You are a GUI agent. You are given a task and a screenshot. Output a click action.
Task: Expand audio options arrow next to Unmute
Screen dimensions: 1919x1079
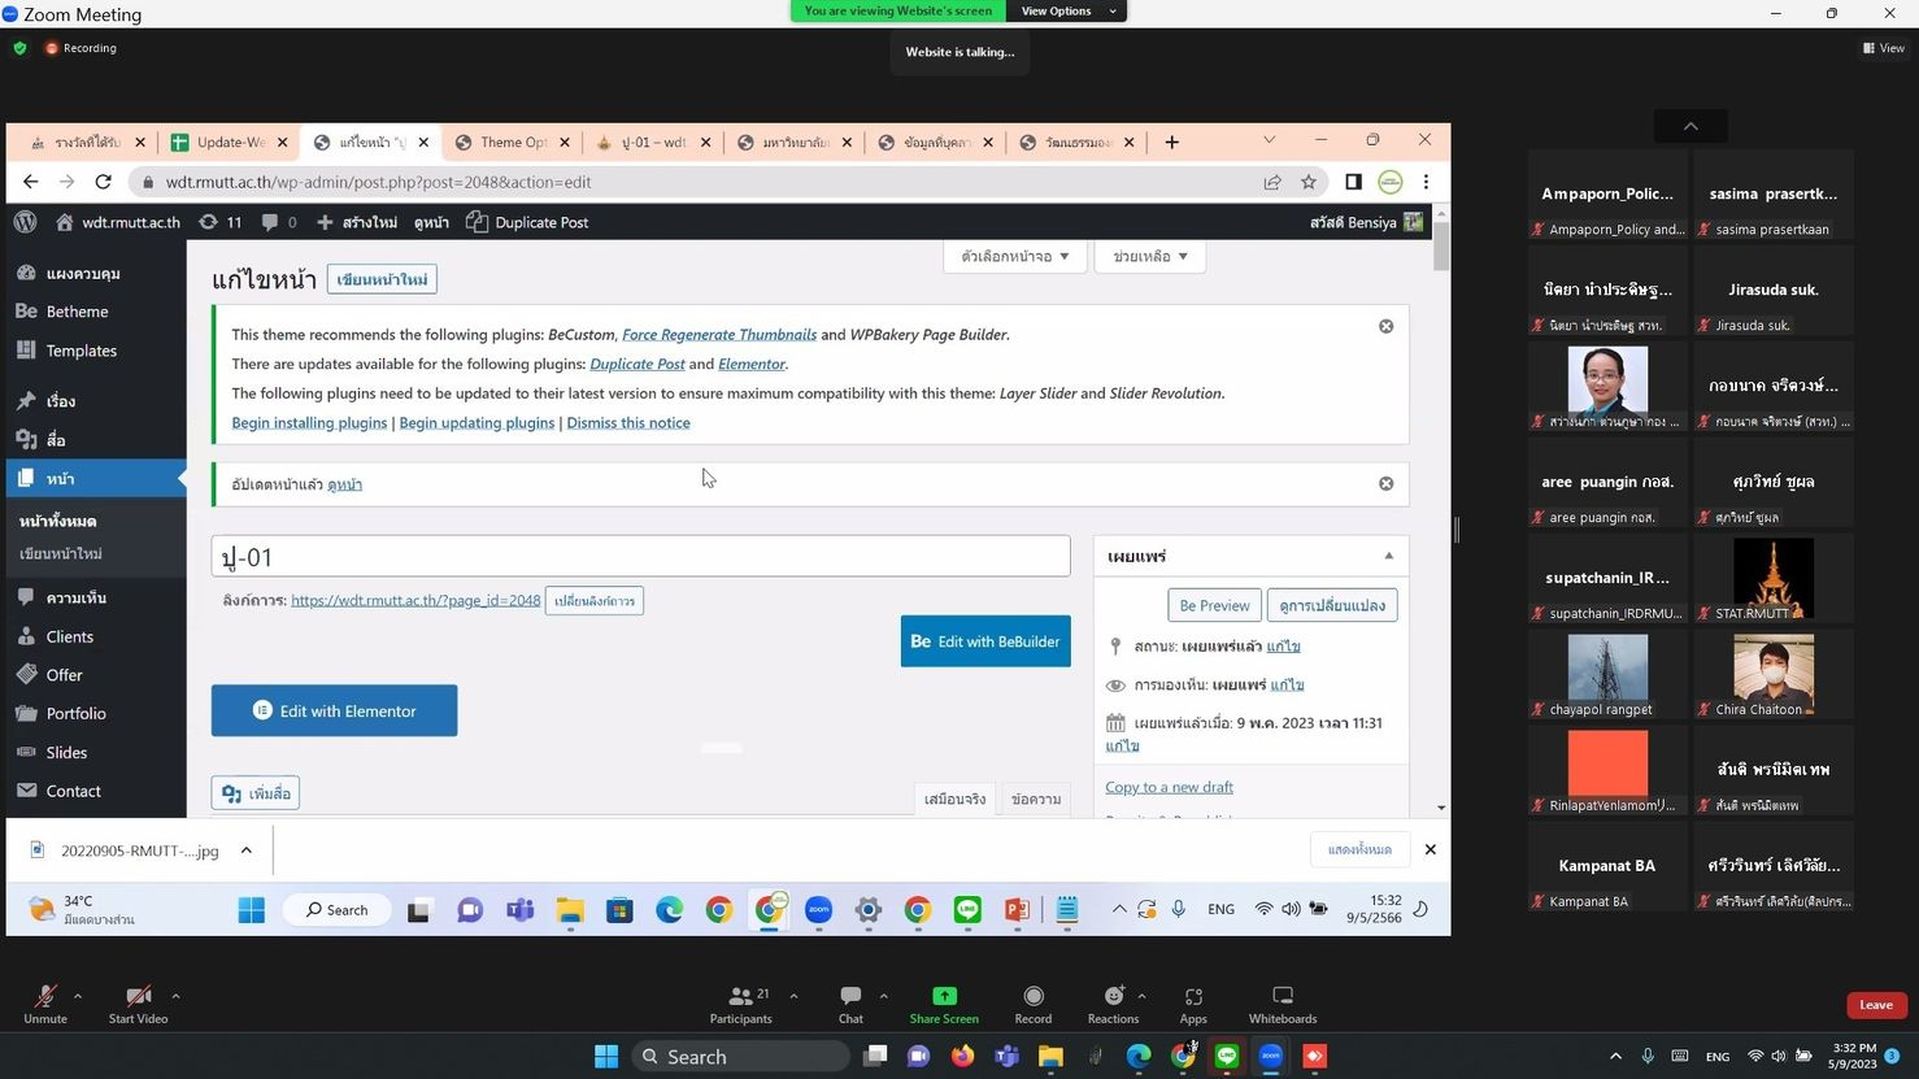78,996
